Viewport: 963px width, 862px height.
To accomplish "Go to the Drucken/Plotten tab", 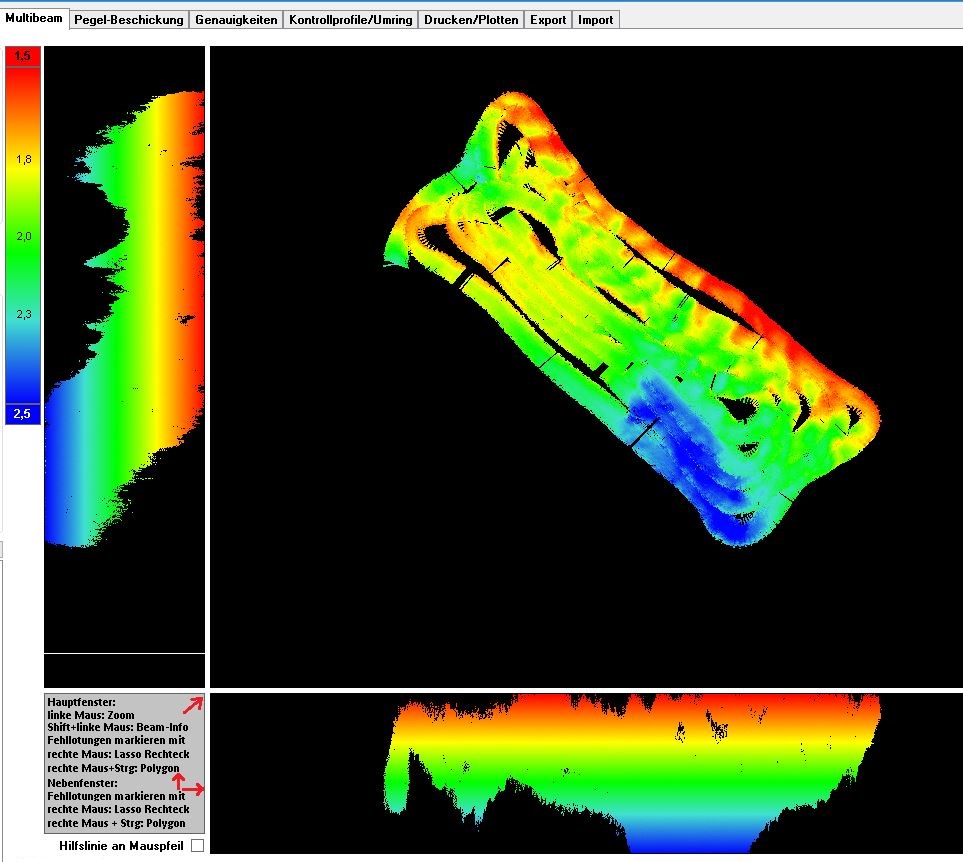I will click(471, 20).
